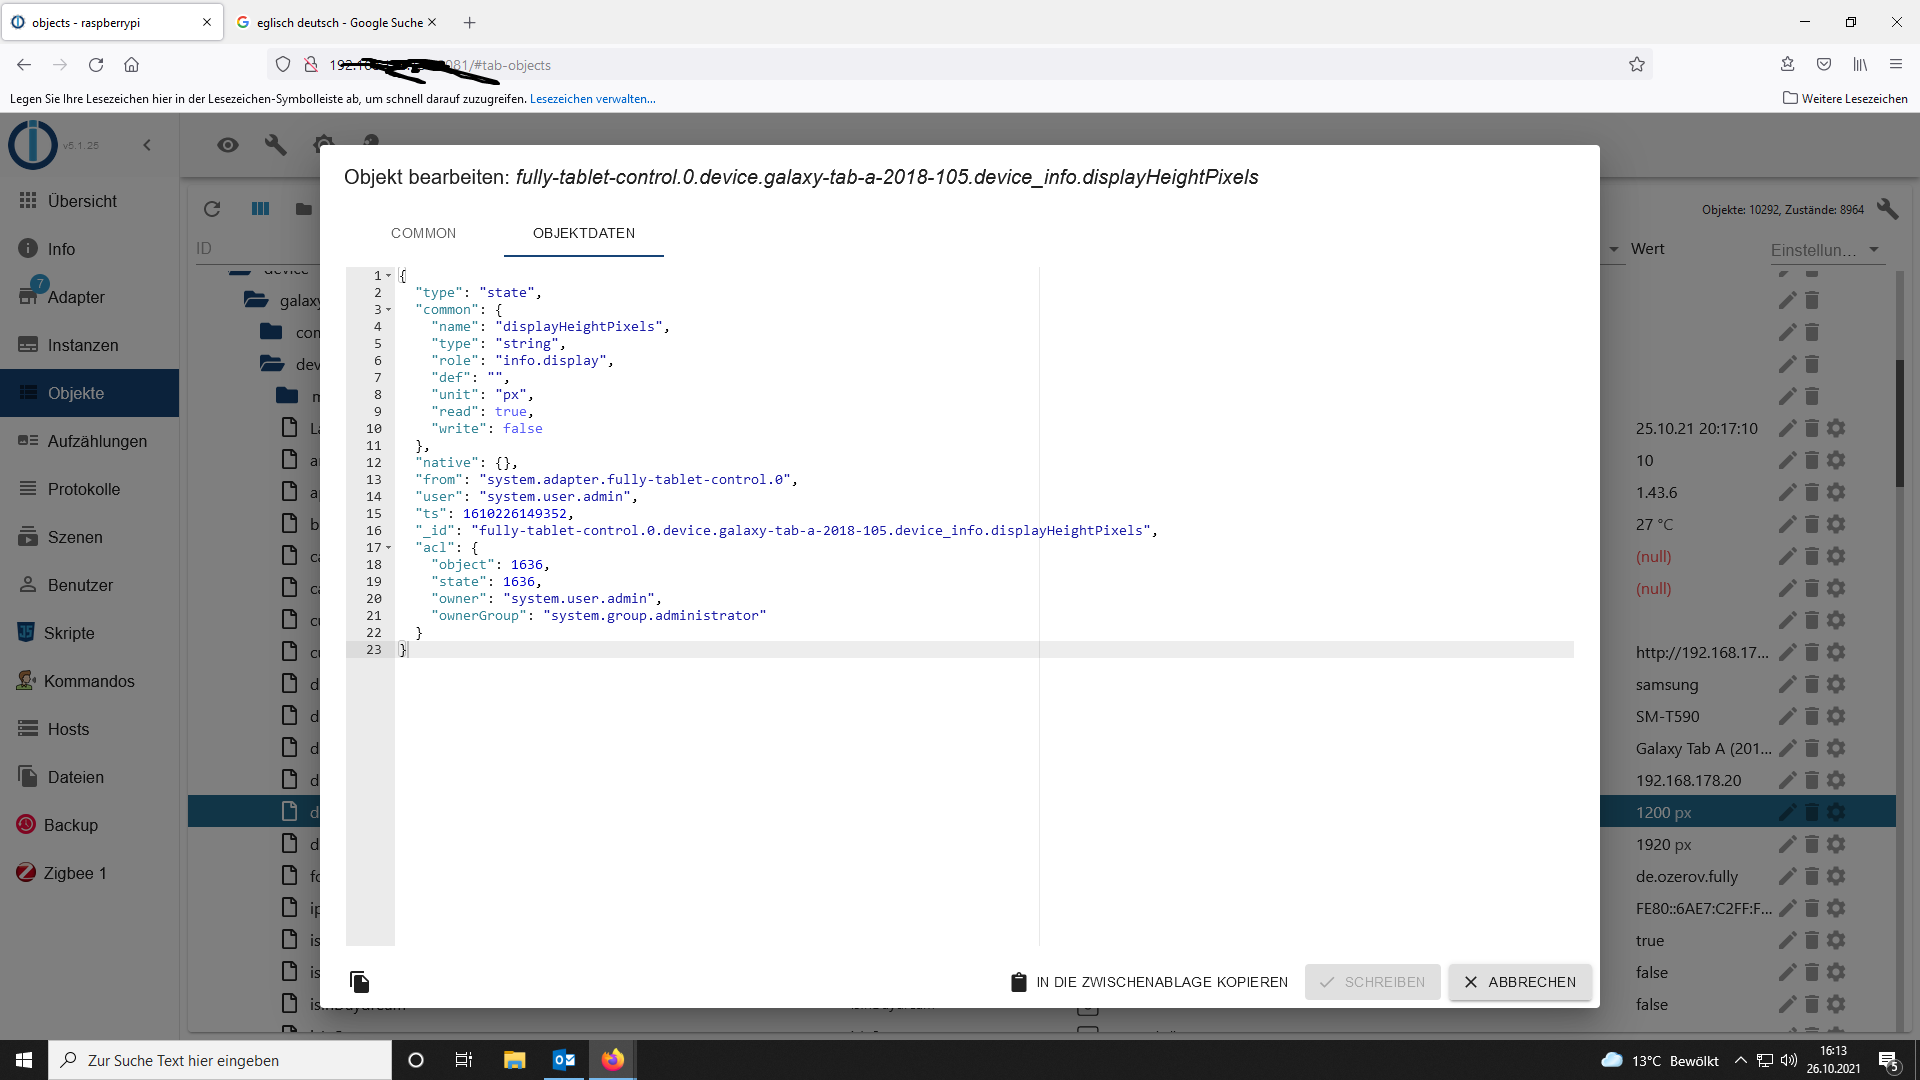Select the OBJEKTDATEN tab
Image resolution: width=1920 pixels, height=1080 pixels.
[x=584, y=233]
